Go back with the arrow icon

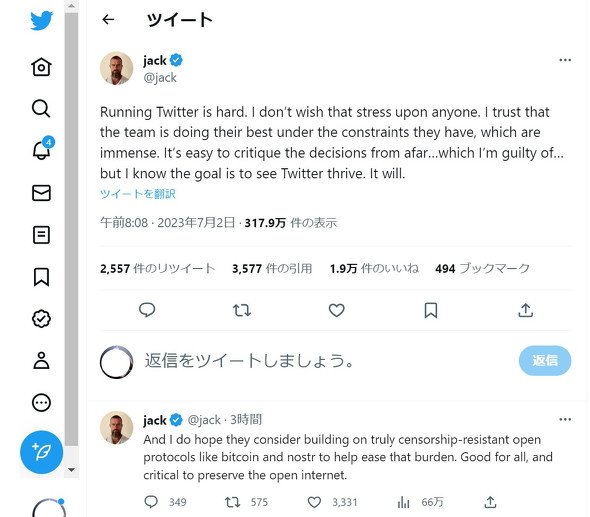point(108,19)
